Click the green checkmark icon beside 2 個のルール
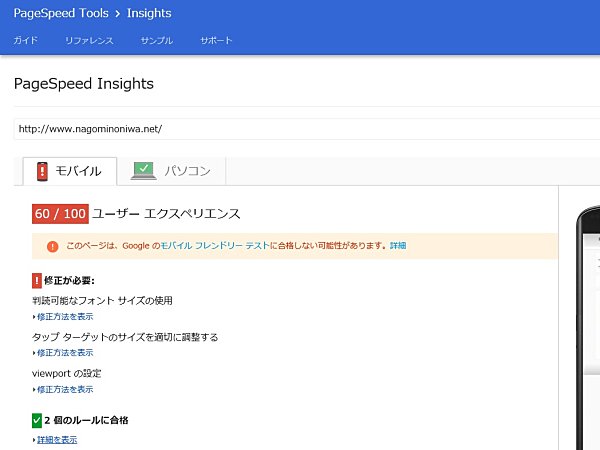Screen dimensions: 600x450 36,421
